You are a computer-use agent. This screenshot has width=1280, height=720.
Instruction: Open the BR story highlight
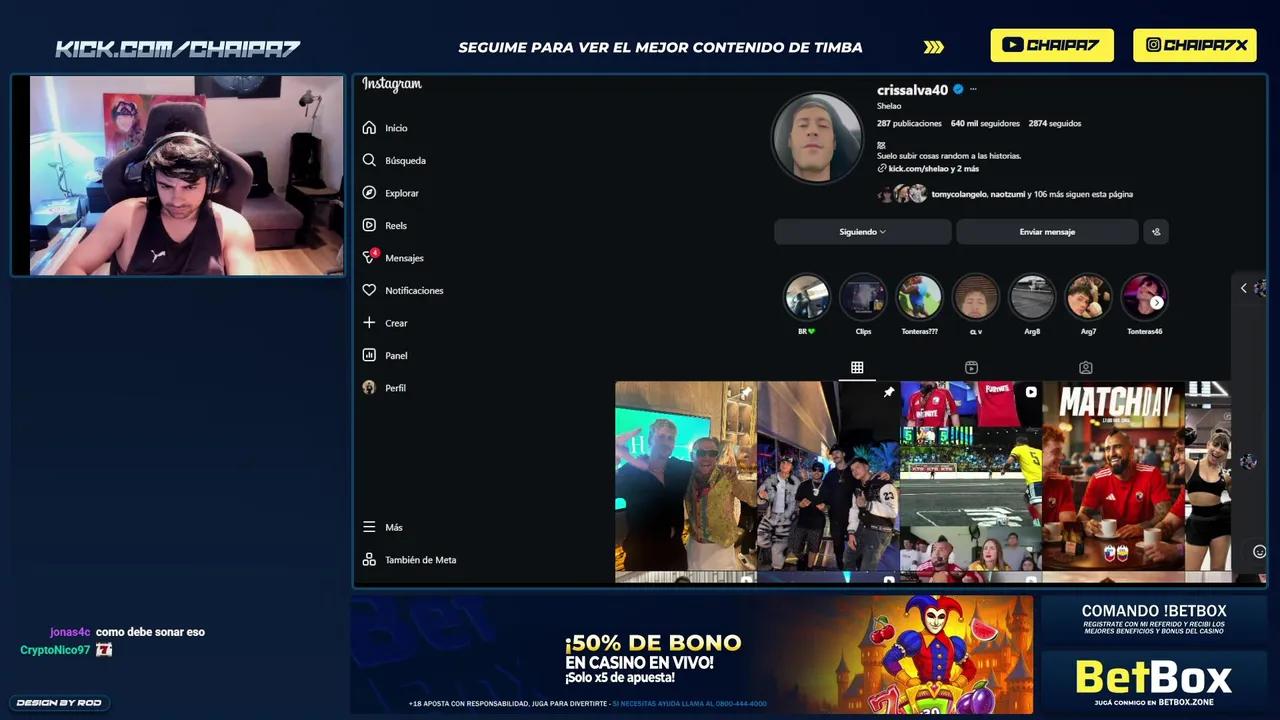tap(806, 297)
